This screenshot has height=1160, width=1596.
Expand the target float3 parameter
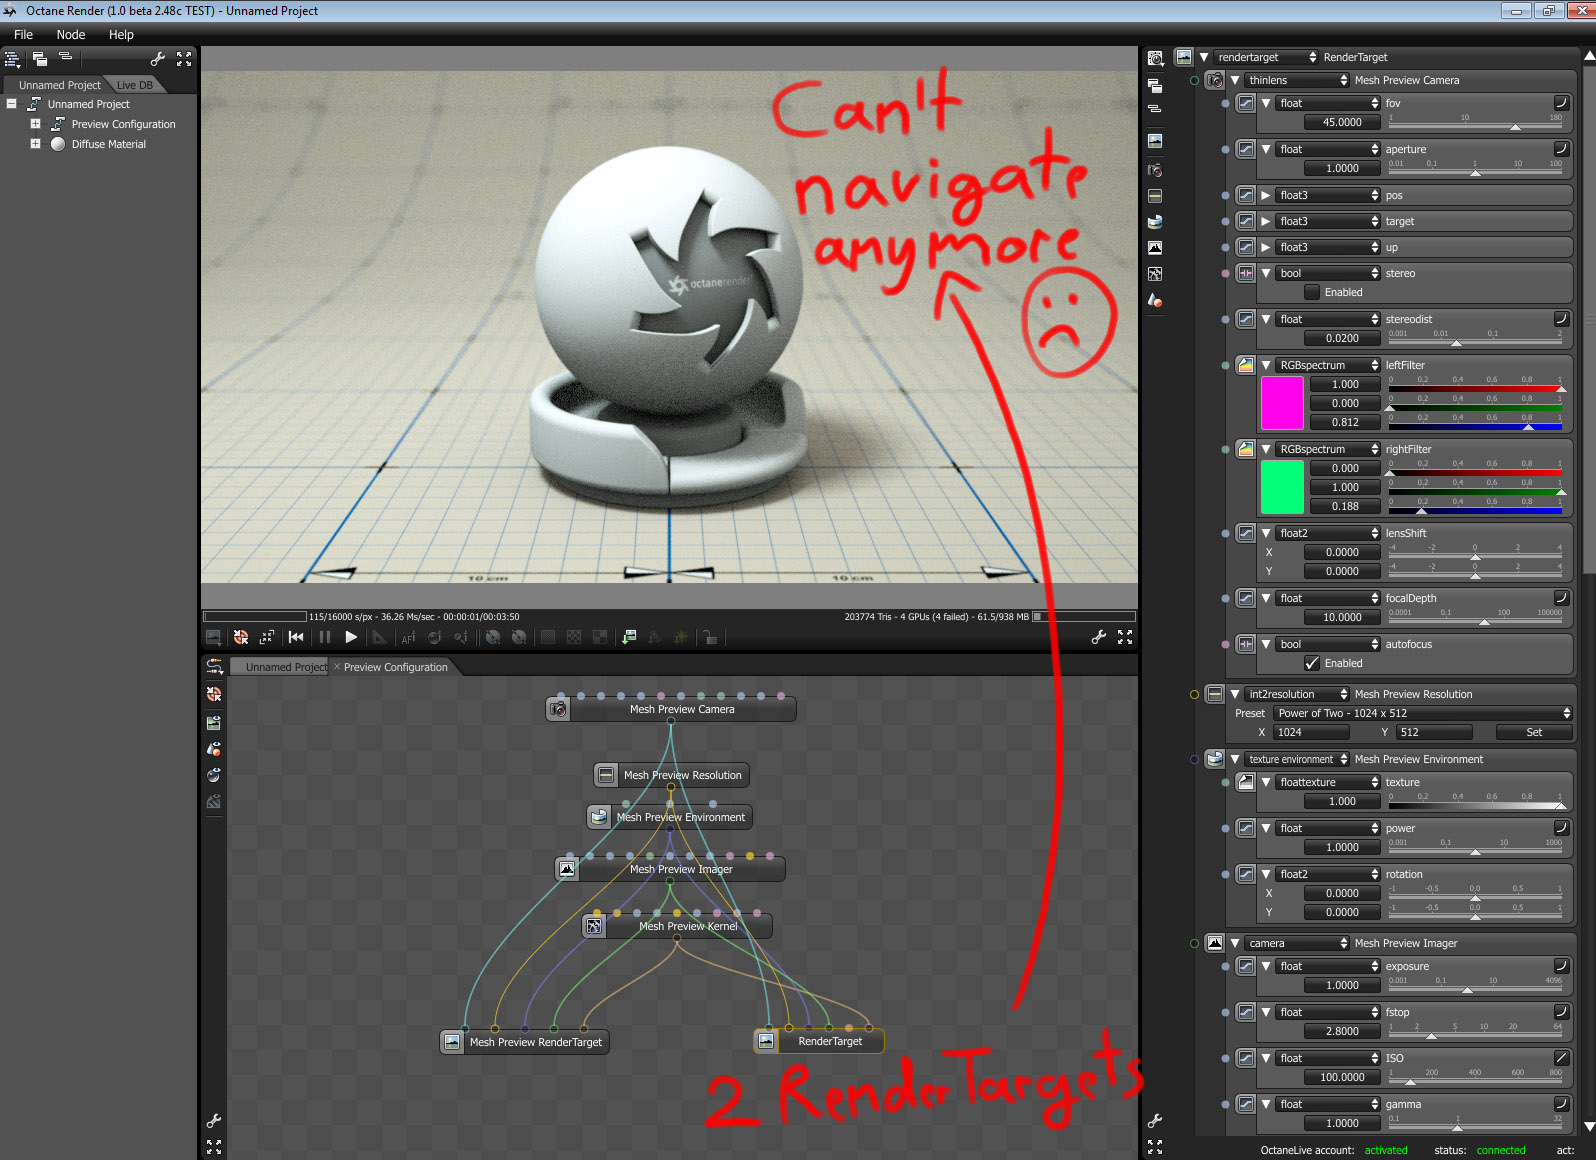1266,221
